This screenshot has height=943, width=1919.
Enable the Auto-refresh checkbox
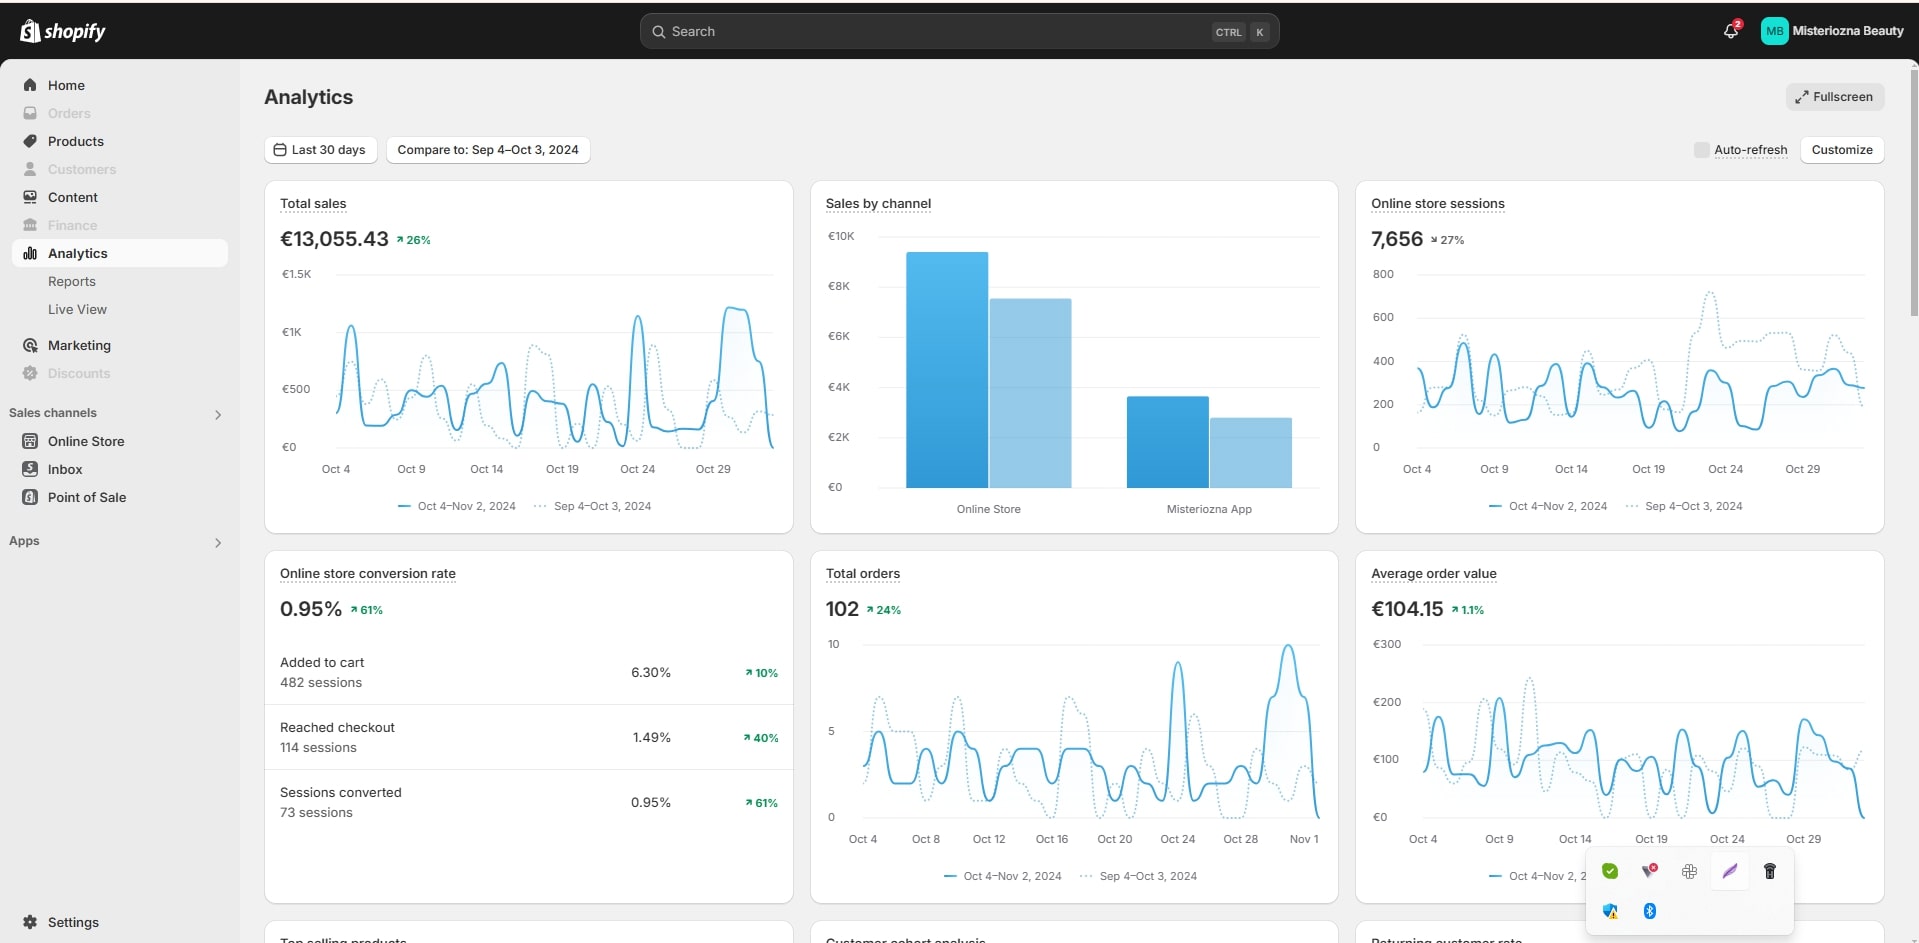point(1701,150)
